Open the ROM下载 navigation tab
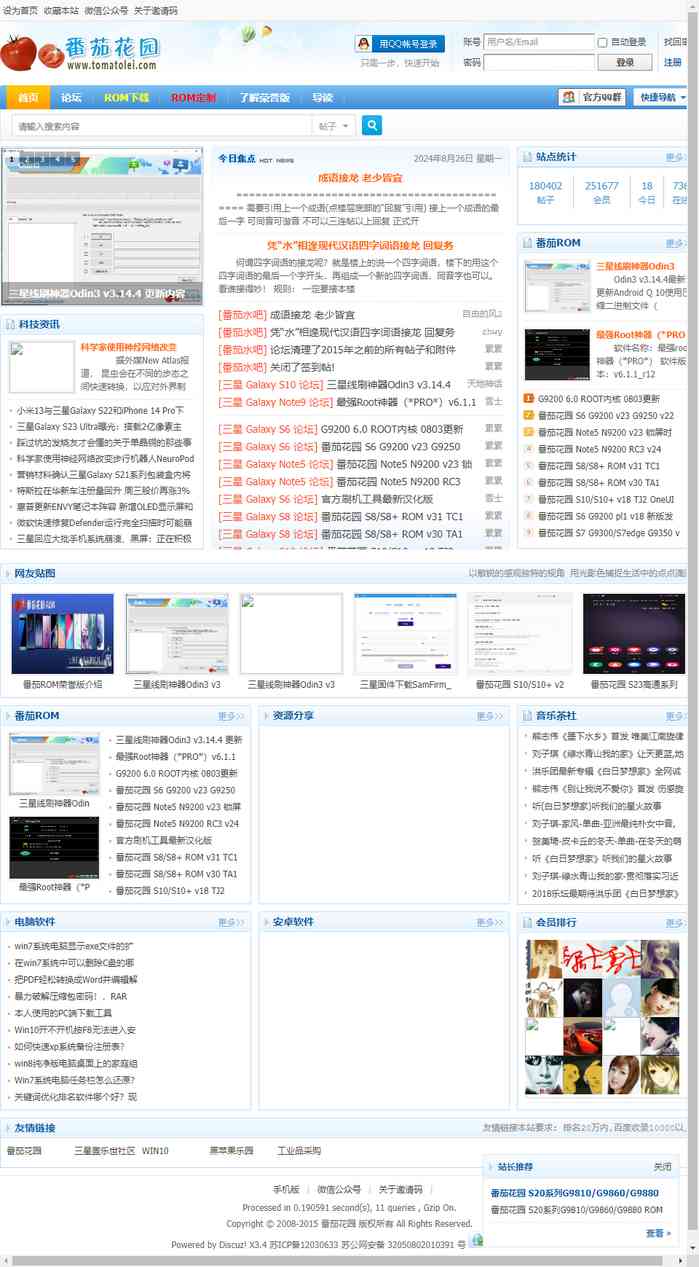Screen dimensions: 699x1267 pyautogui.click(x=126, y=98)
